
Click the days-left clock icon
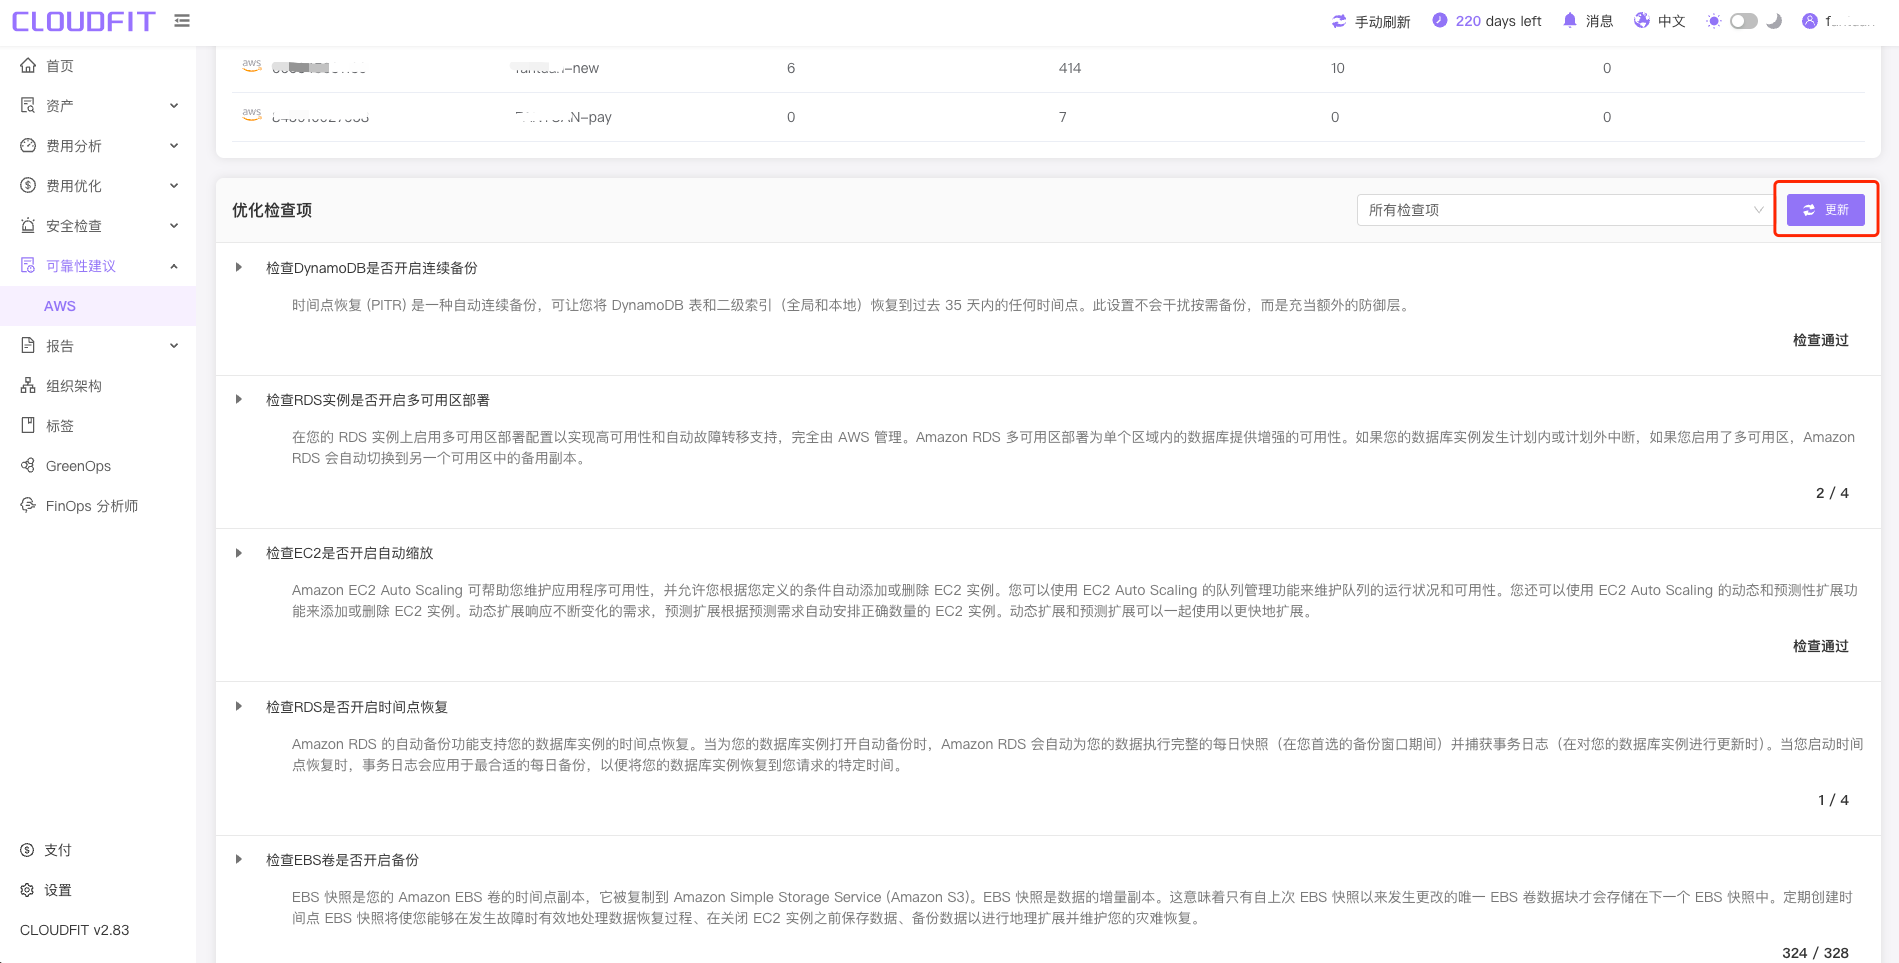[x=1440, y=20]
